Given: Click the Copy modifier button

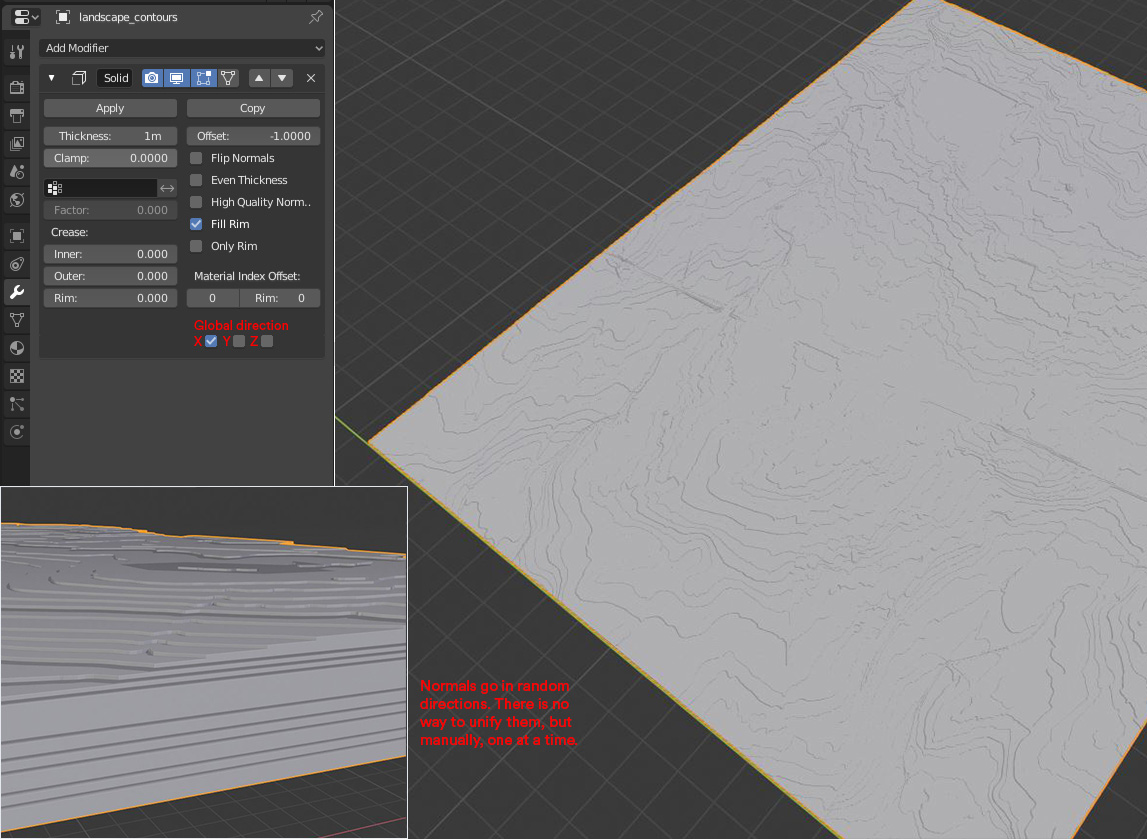Looking at the screenshot, I should [253, 108].
